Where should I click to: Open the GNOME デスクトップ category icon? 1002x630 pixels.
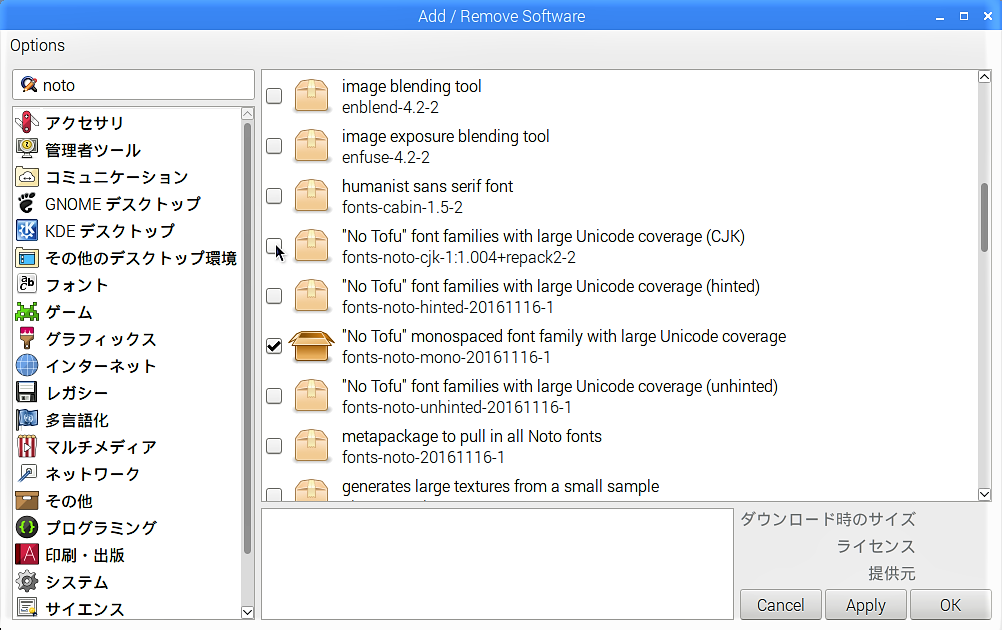(x=27, y=204)
